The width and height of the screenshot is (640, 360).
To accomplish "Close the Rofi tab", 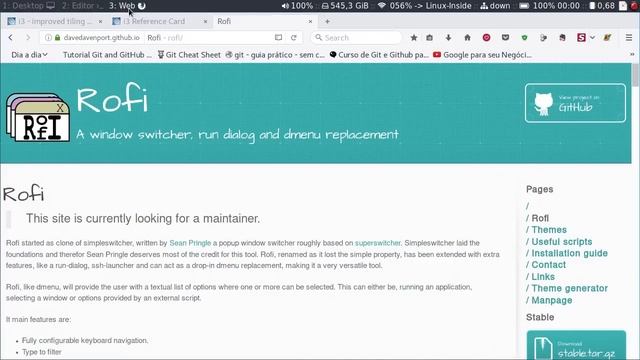I will click(310, 21).
